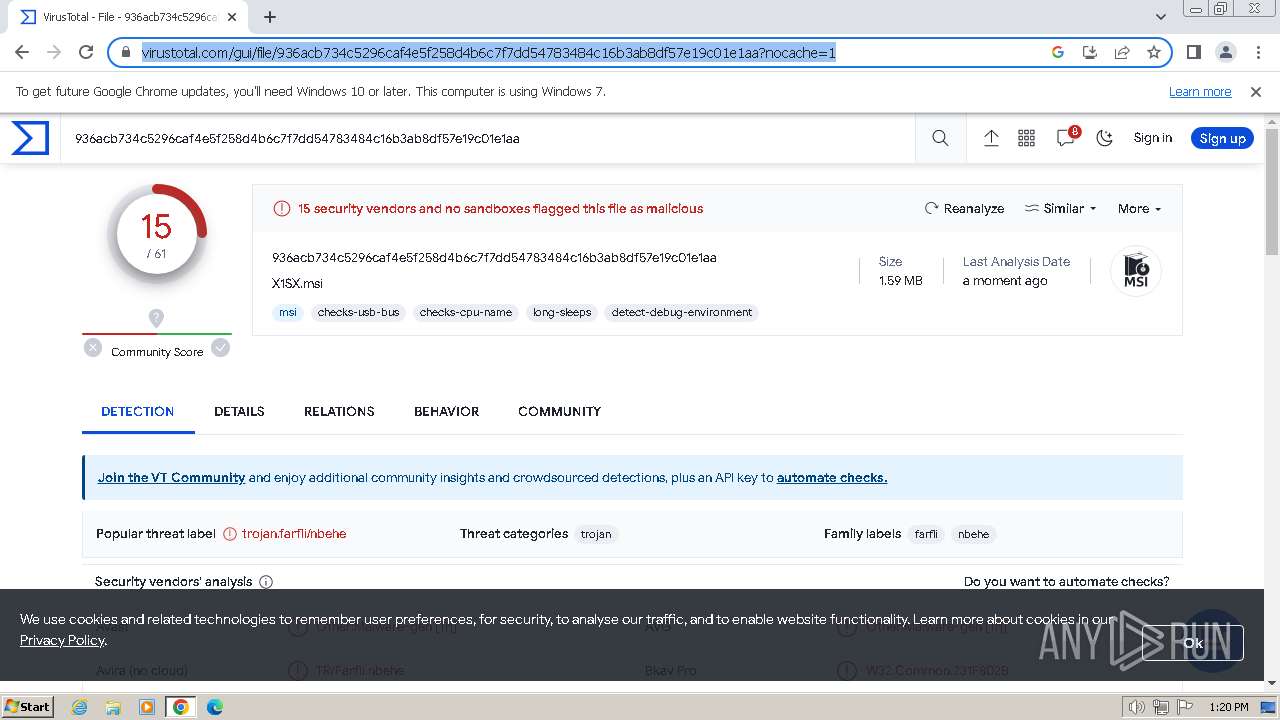Select the checks-cpu-name tag
The image size is (1280, 720).
[466, 312]
